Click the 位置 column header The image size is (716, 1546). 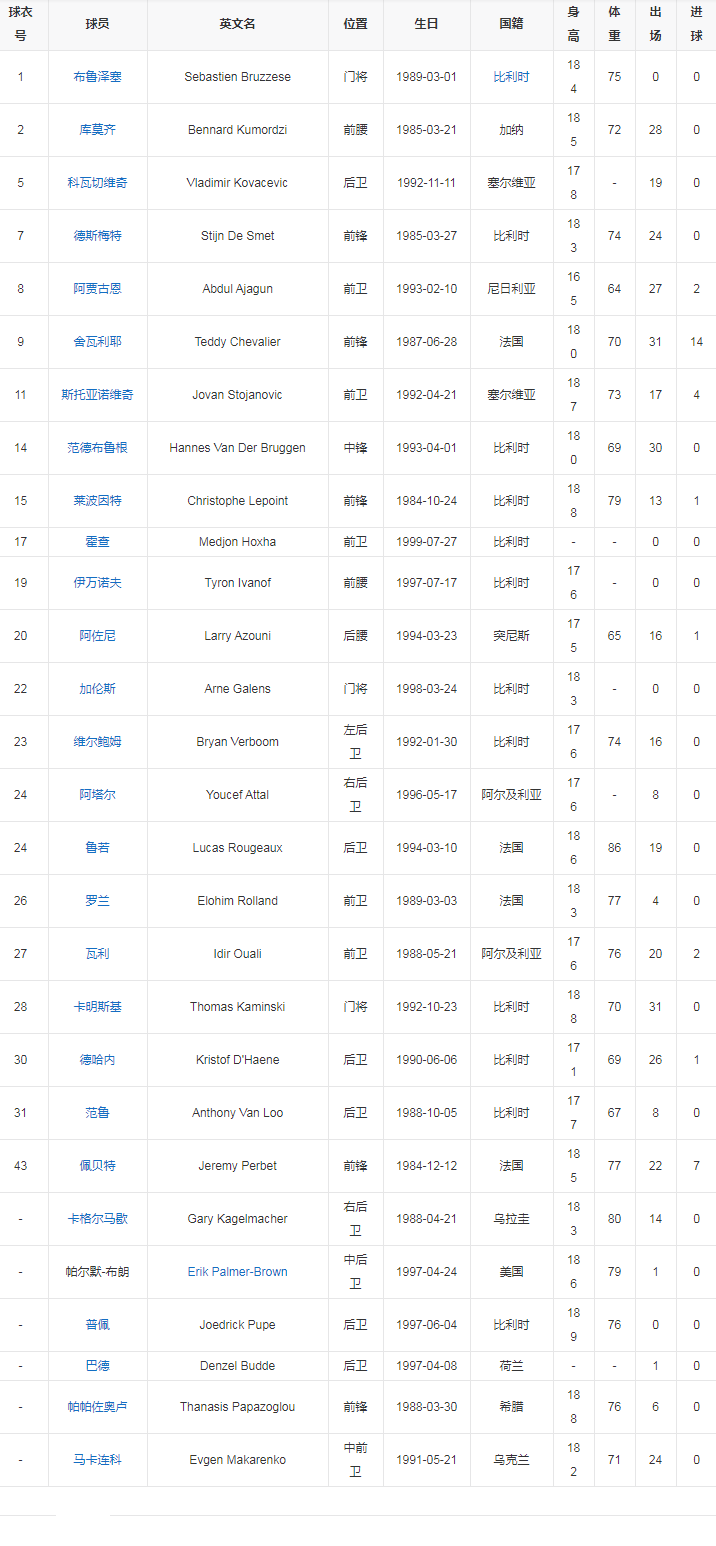[355, 24]
